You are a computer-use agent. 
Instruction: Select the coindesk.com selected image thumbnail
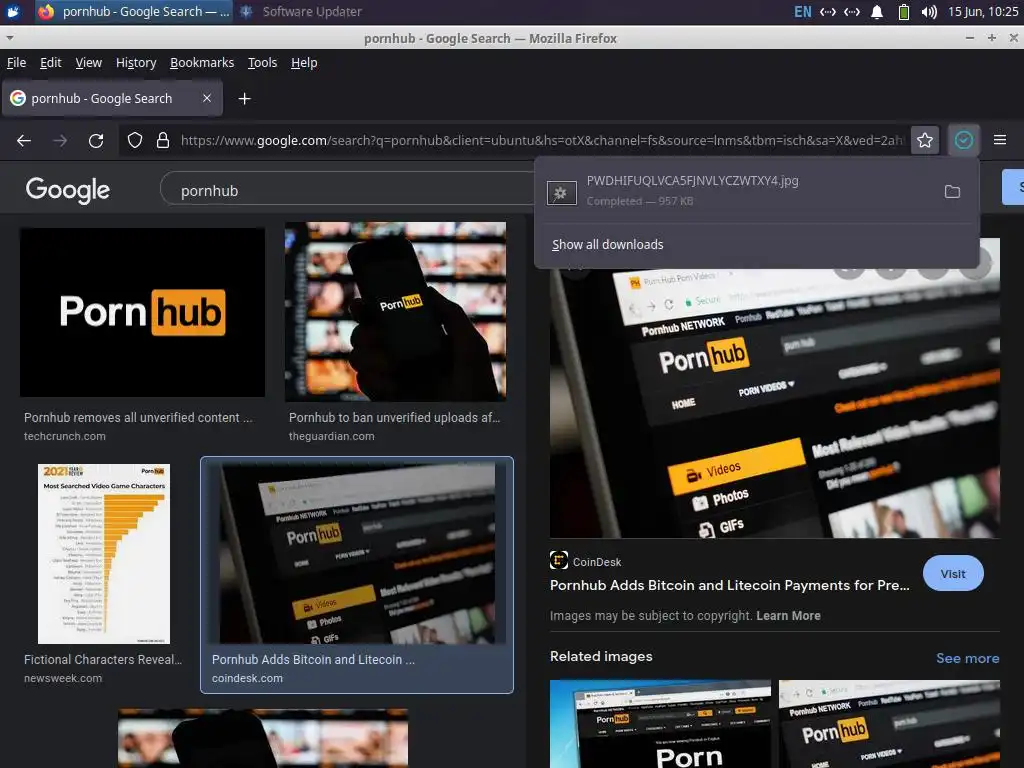tap(357, 553)
